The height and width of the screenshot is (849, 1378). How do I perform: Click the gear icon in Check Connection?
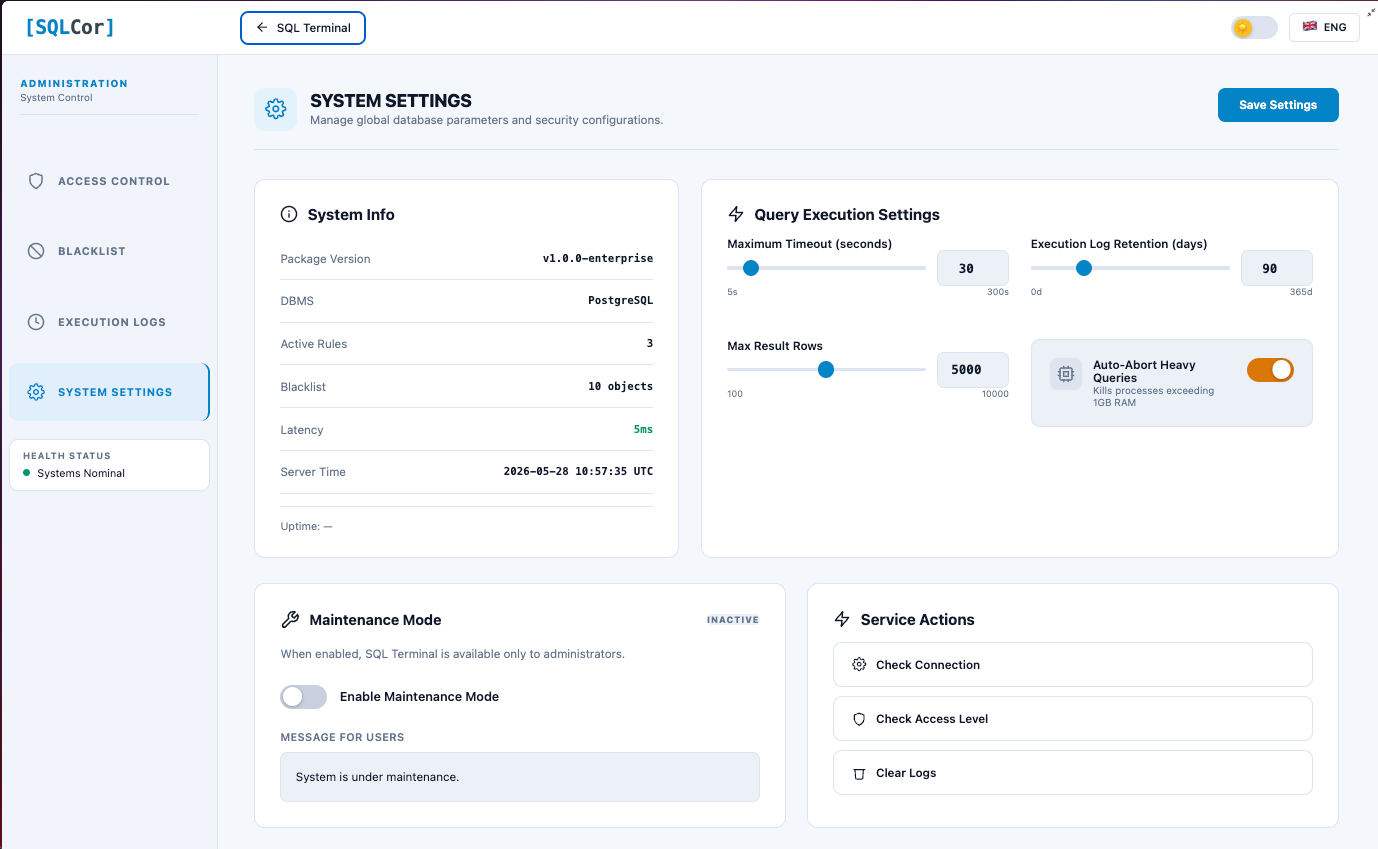pos(859,664)
